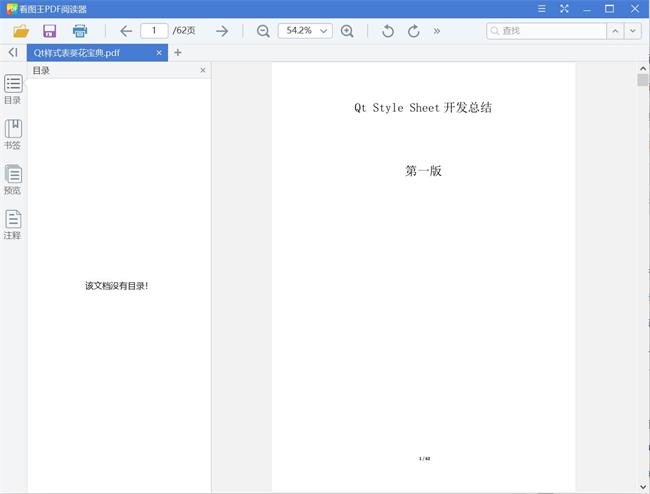This screenshot has height=494, width=650.
Task: Enter fullscreen mode from title bar
Action: tap(564, 9)
